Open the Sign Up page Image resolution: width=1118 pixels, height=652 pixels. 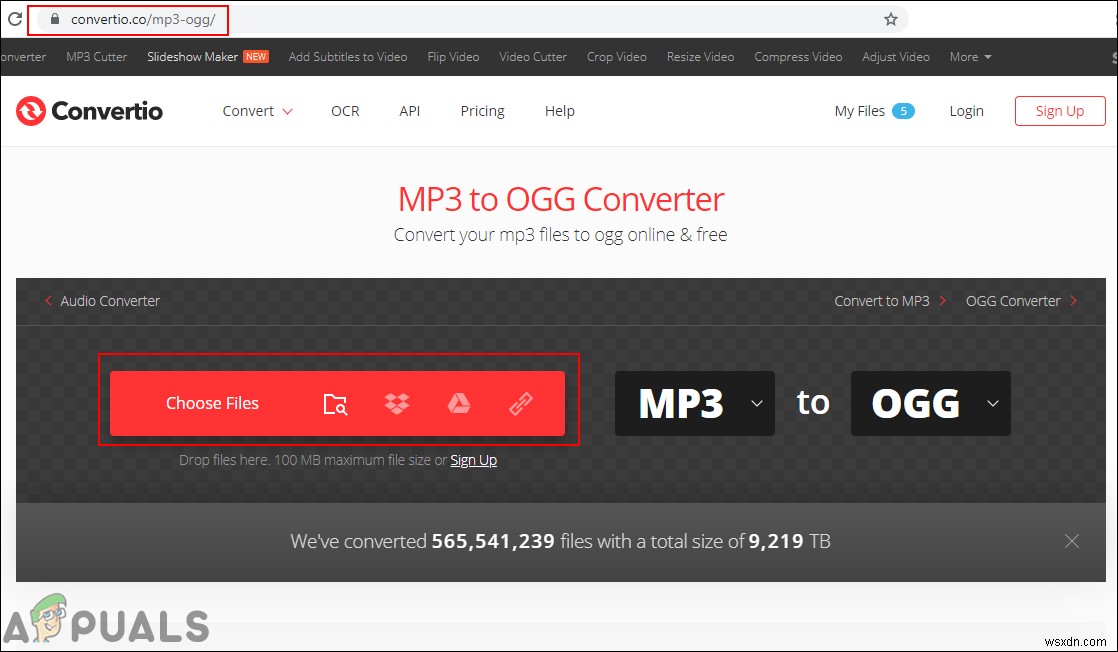tap(1059, 111)
